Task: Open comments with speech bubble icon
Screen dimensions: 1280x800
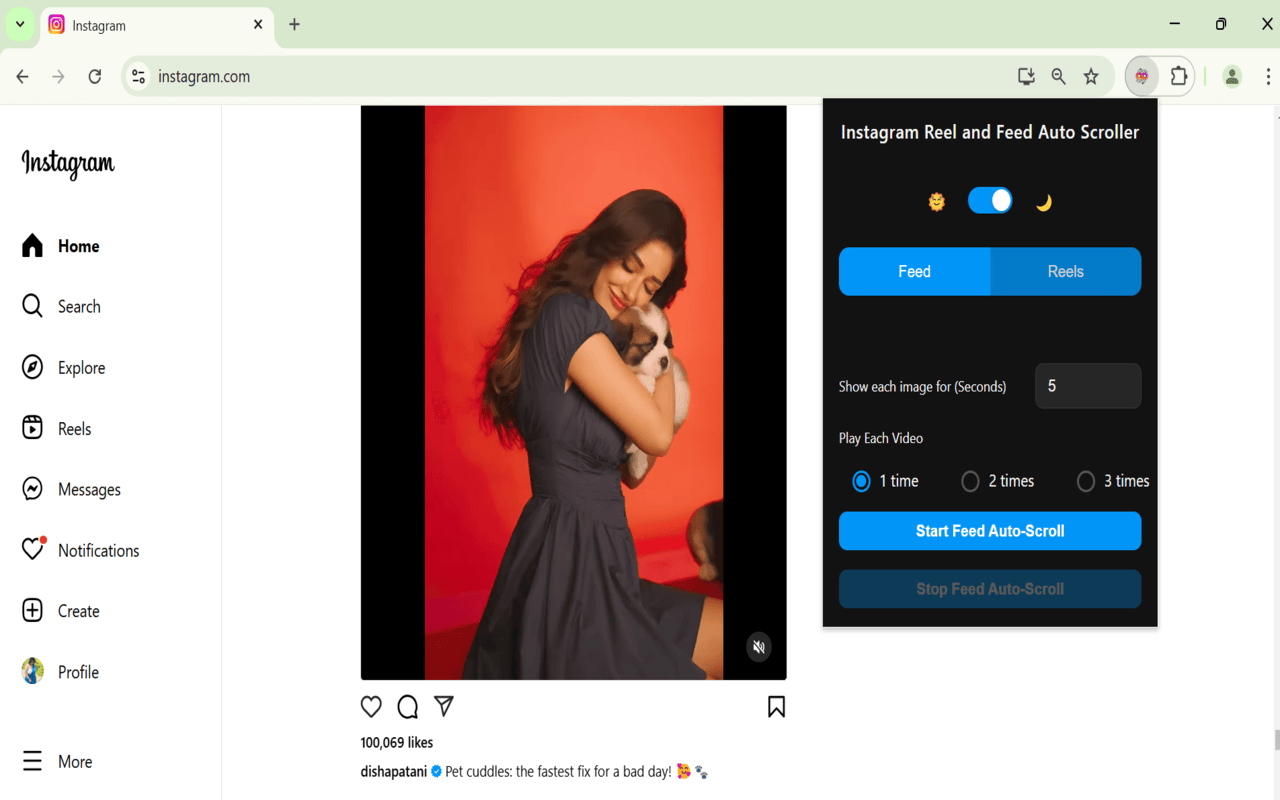Action: (x=407, y=707)
